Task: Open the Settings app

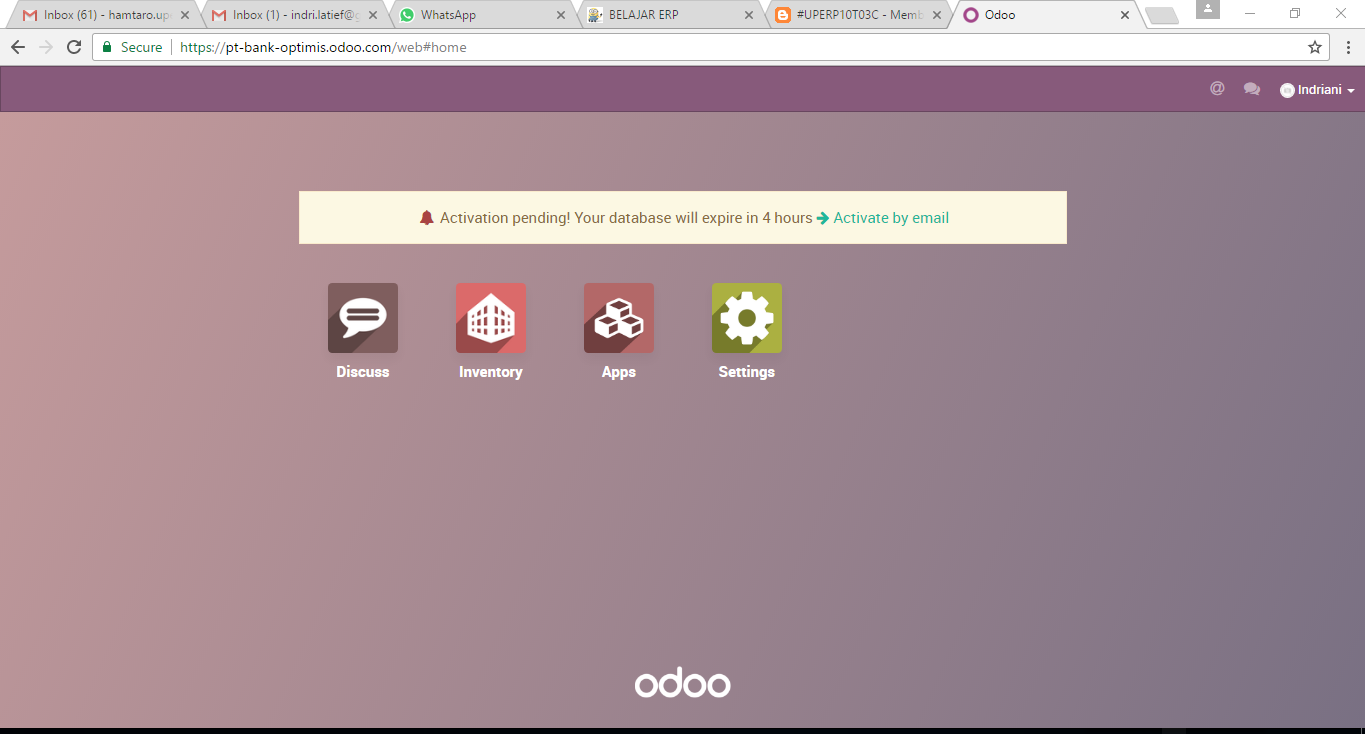Action: tap(747, 318)
